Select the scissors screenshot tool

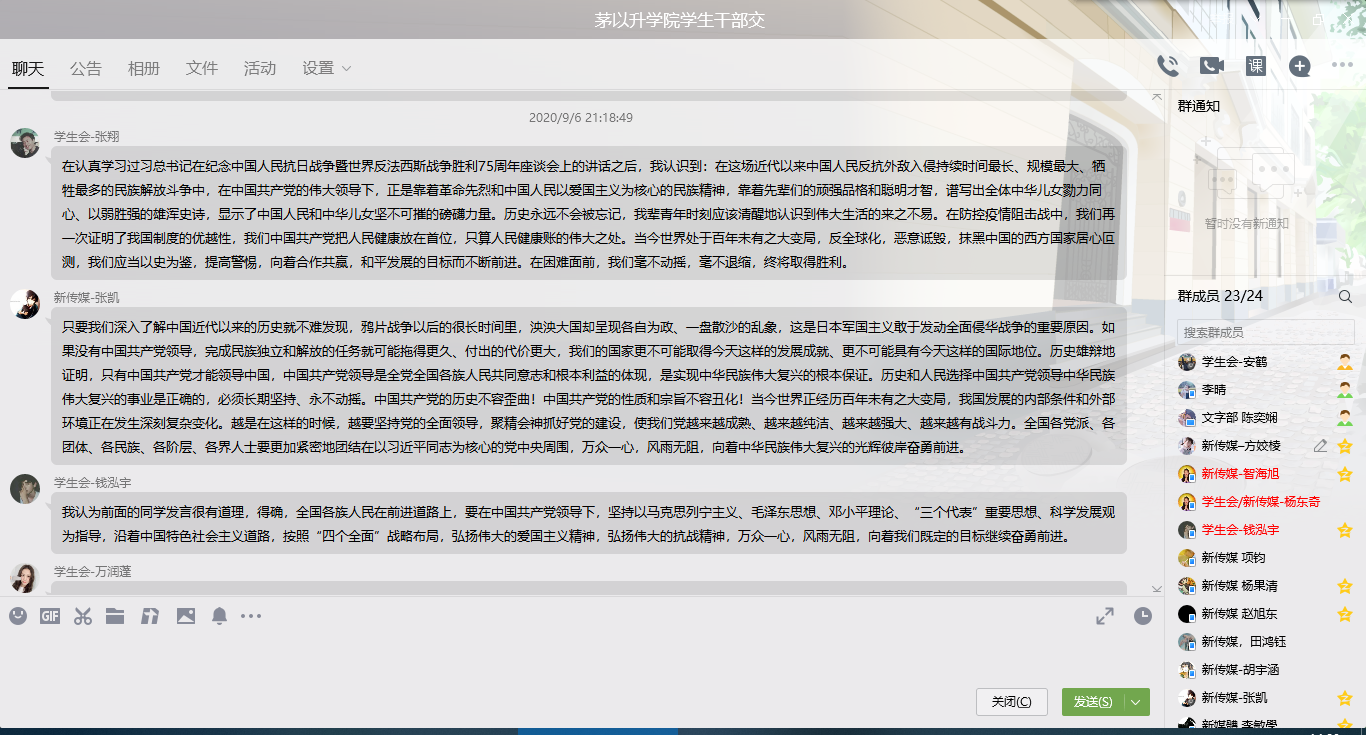click(x=82, y=616)
